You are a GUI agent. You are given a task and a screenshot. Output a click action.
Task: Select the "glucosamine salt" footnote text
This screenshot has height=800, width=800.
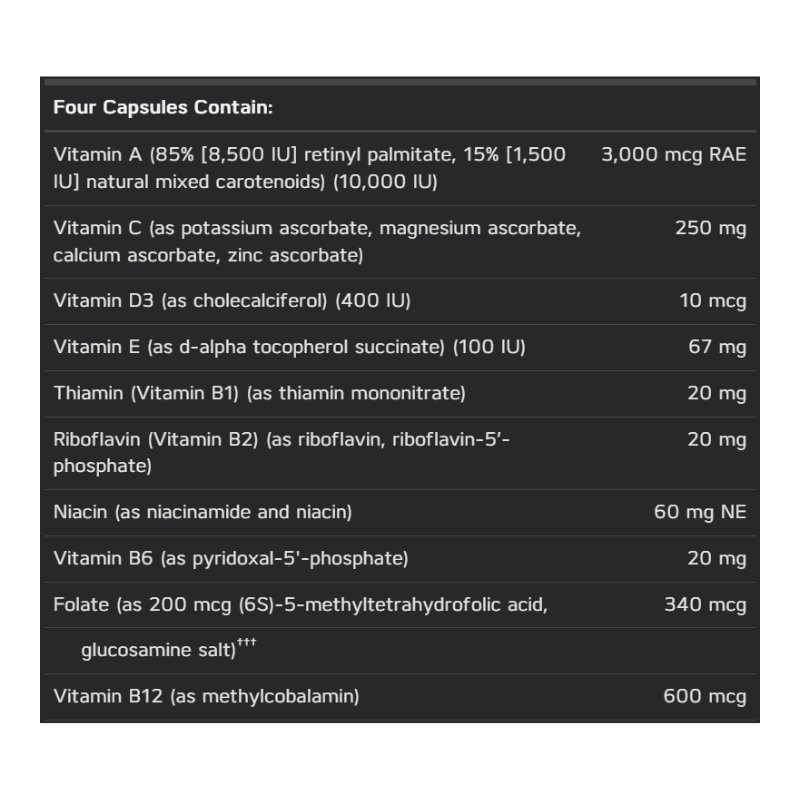point(157,650)
